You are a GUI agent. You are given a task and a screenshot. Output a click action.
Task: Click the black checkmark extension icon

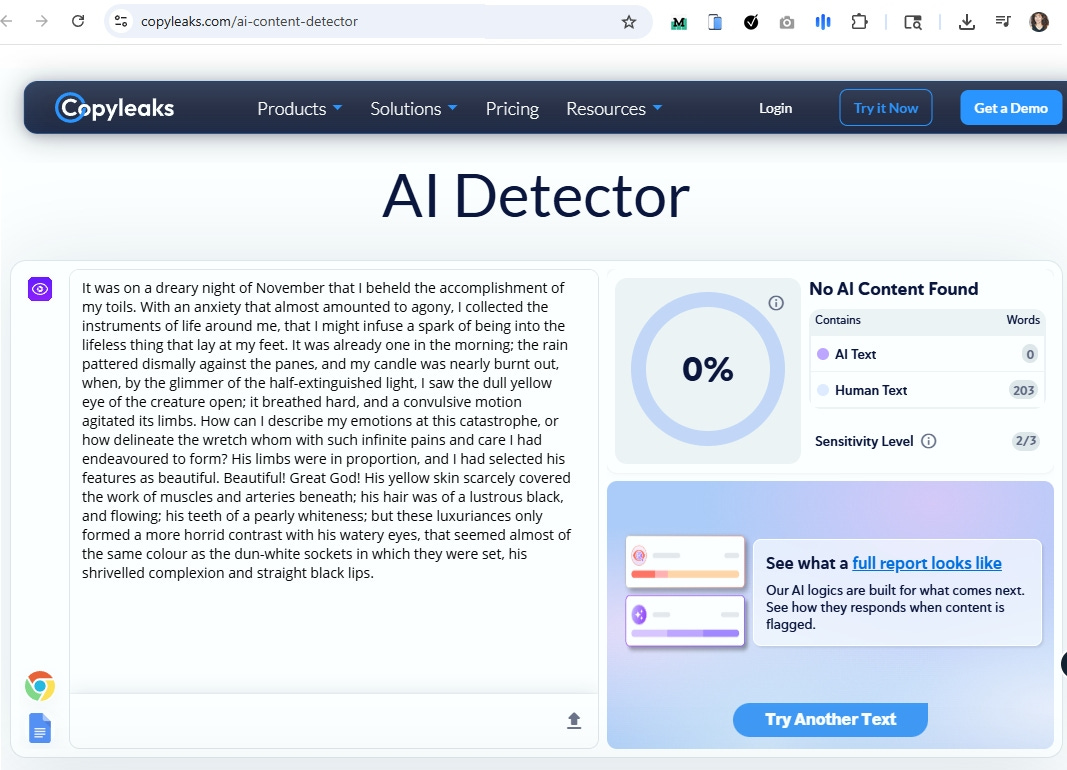coord(751,22)
